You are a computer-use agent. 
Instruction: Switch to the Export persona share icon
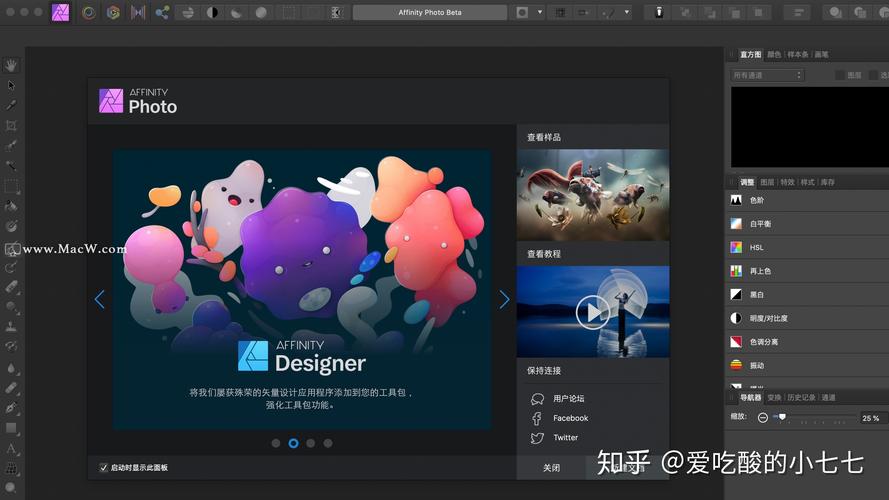click(162, 12)
